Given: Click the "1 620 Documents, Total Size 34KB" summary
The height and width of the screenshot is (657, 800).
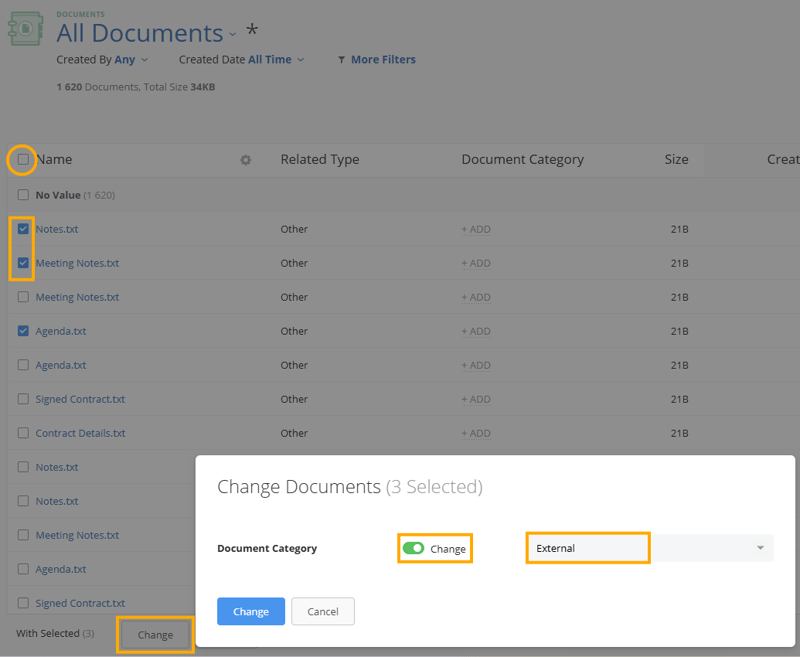Looking at the screenshot, I should tap(136, 87).
